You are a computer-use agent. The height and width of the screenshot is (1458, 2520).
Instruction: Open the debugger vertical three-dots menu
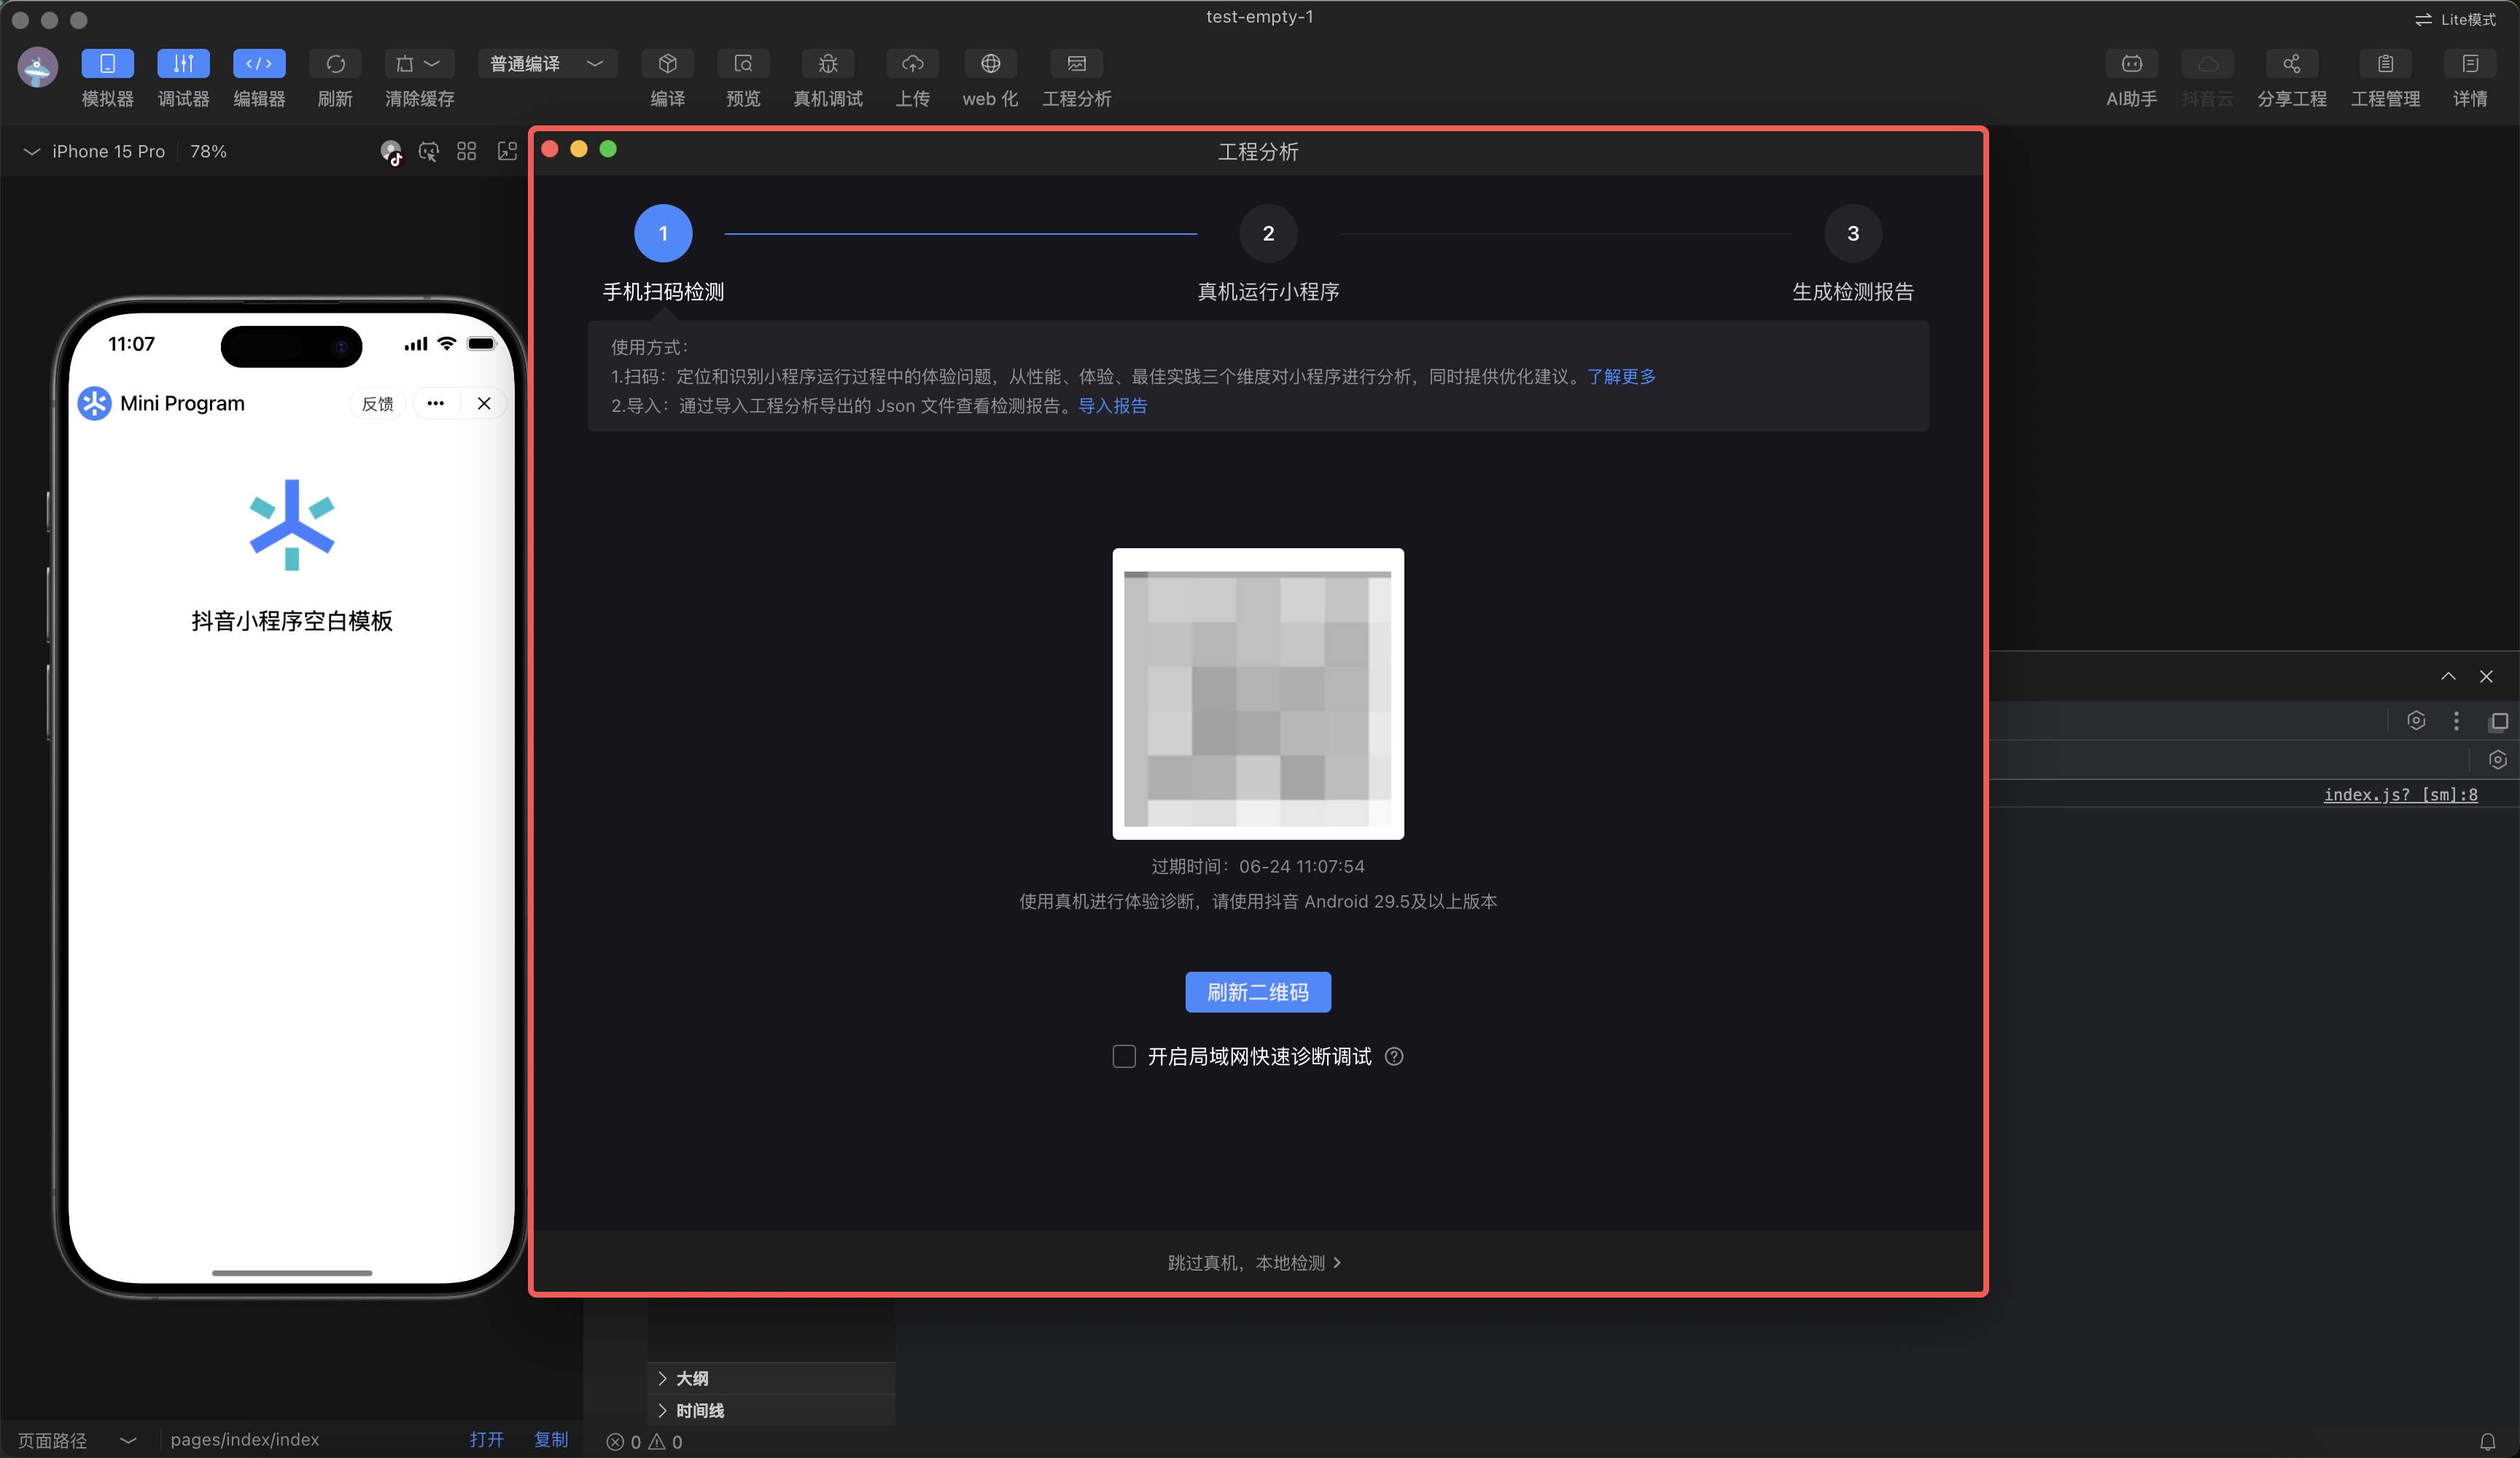click(x=2456, y=721)
